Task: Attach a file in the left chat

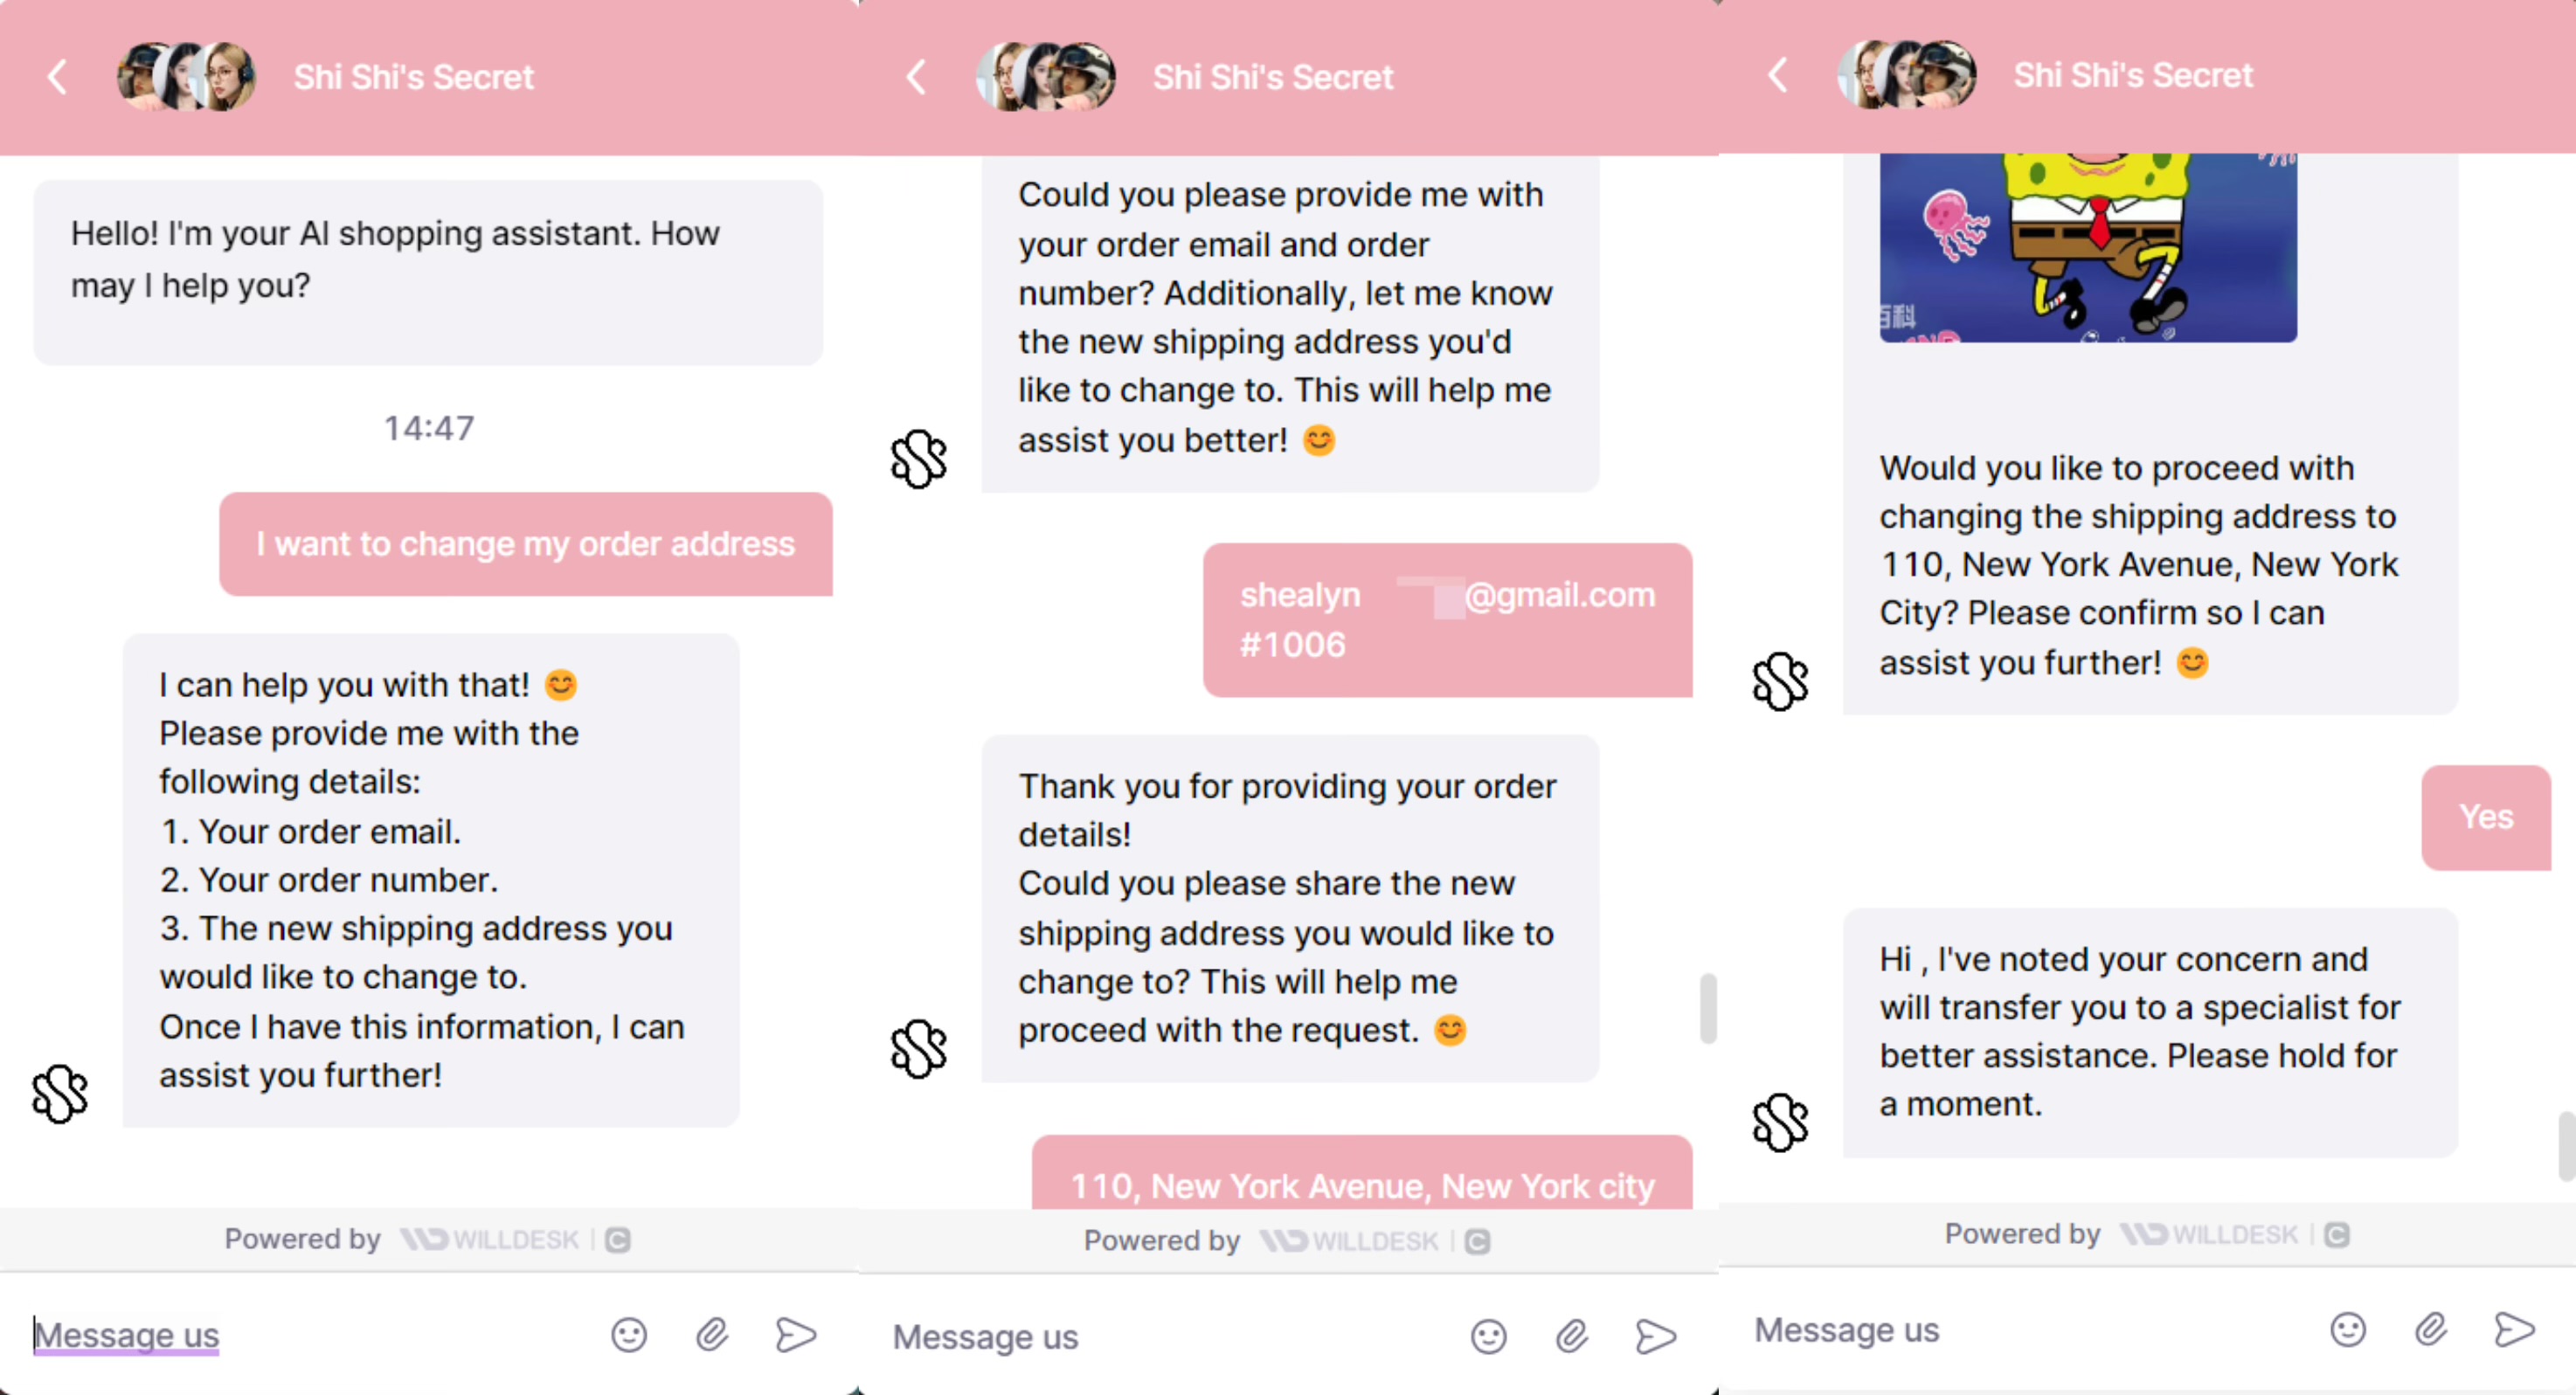Action: (x=712, y=1335)
